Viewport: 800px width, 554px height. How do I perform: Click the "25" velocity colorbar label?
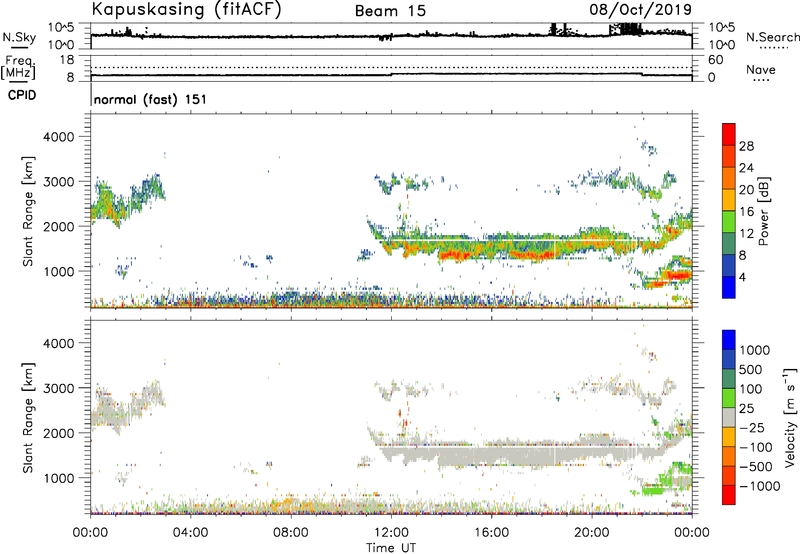(x=747, y=409)
